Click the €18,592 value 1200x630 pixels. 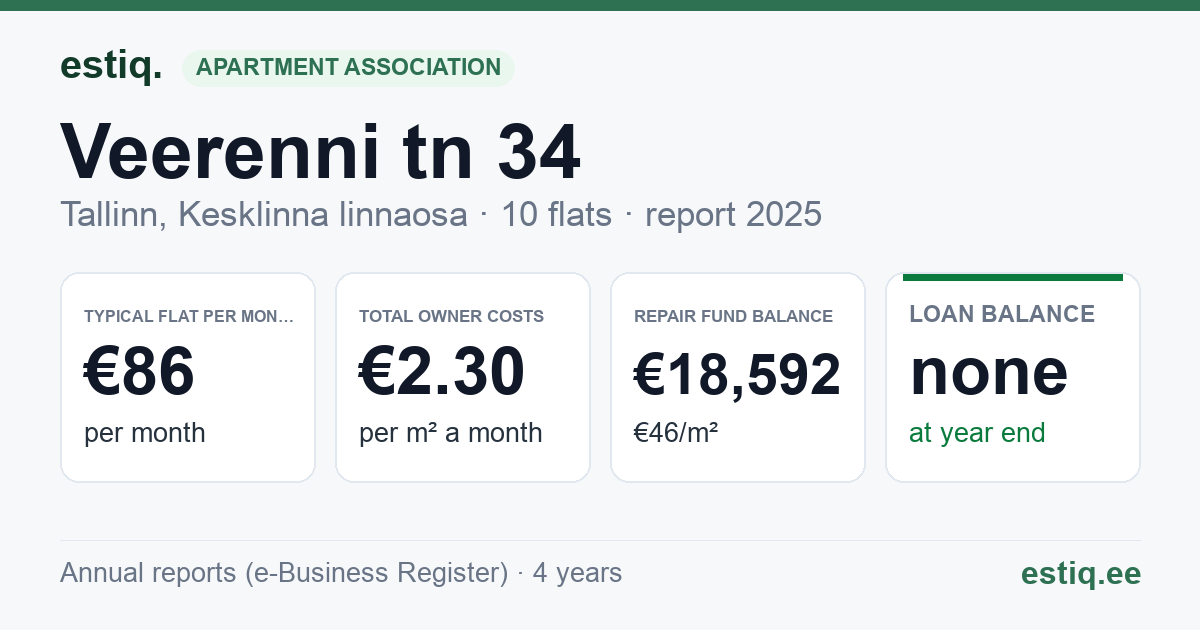737,375
